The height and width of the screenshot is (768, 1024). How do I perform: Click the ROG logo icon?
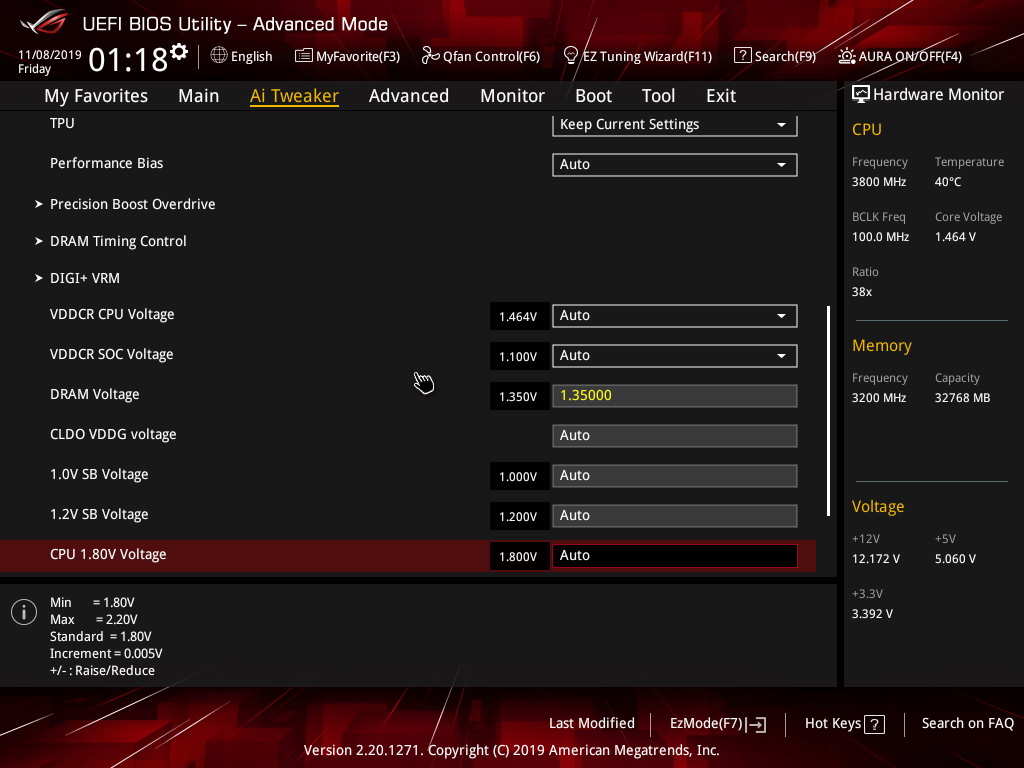pos(43,22)
